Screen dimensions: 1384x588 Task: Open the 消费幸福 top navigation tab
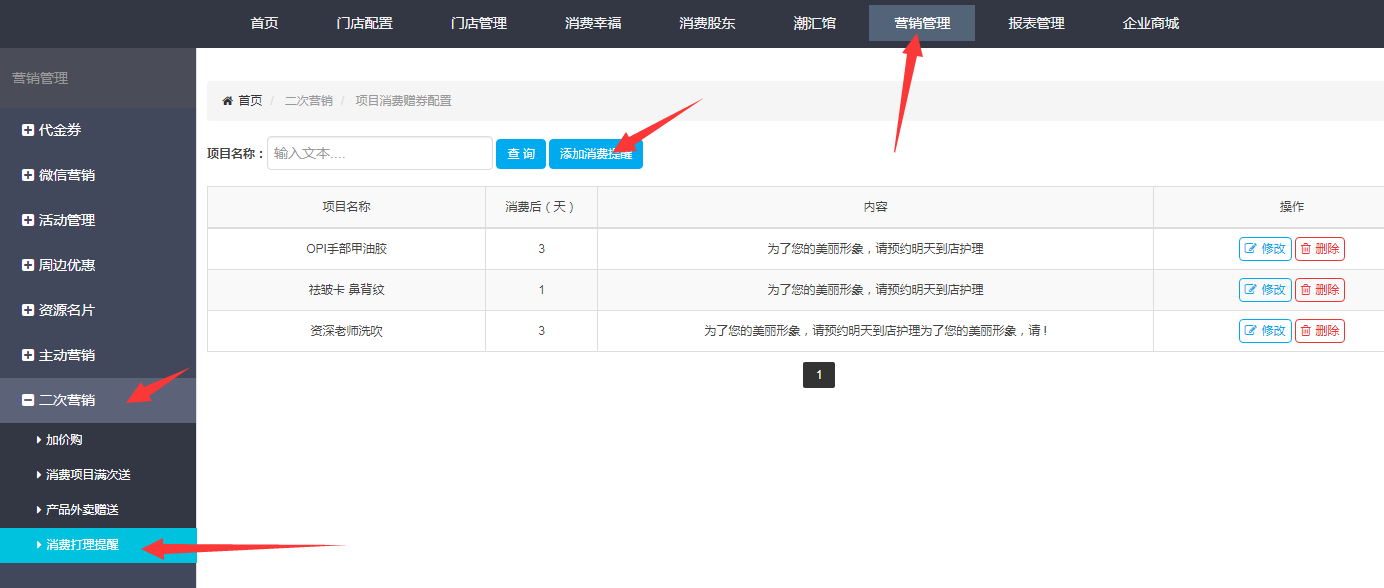click(593, 23)
